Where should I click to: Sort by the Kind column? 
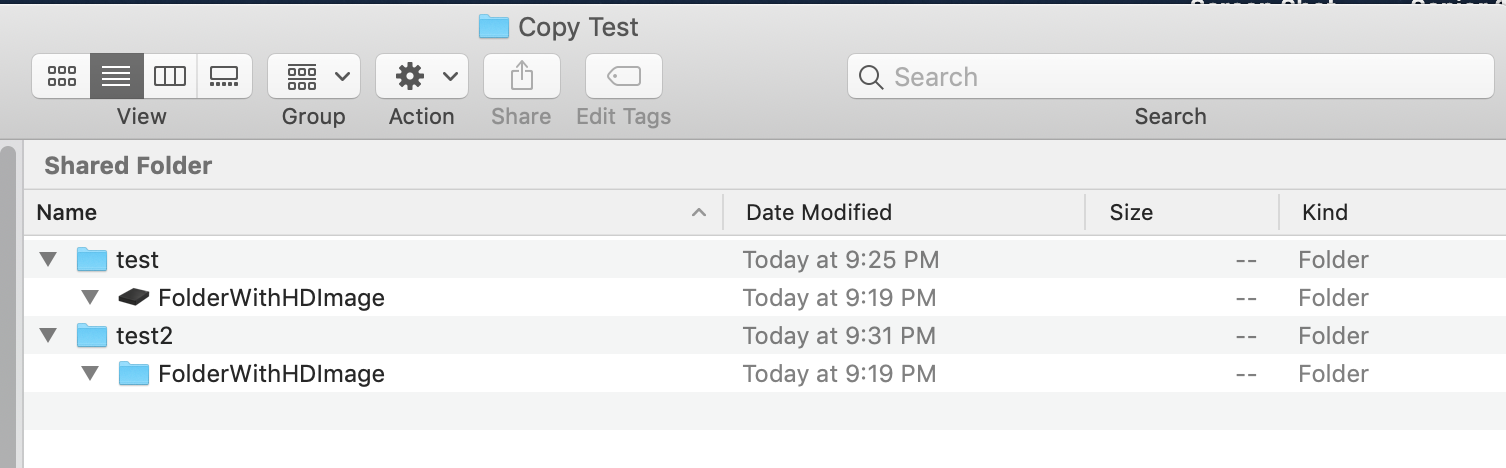point(1324,212)
